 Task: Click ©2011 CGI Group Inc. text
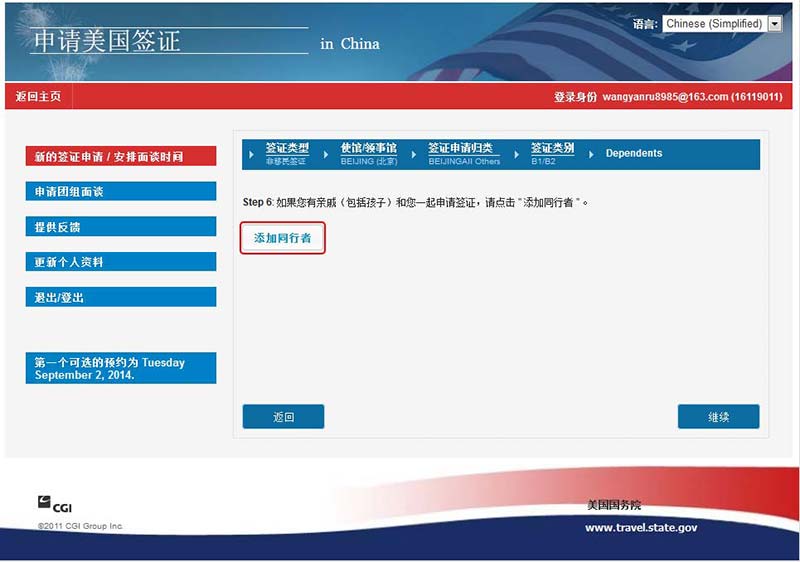click(80, 526)
